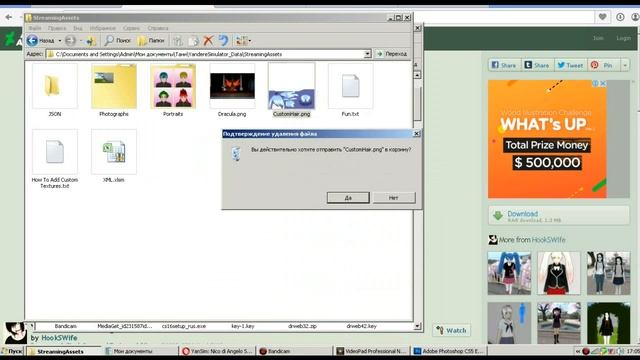640x360 pixels.
Task: Open the Views button dropdown arrow
Action: pos(250,41)
